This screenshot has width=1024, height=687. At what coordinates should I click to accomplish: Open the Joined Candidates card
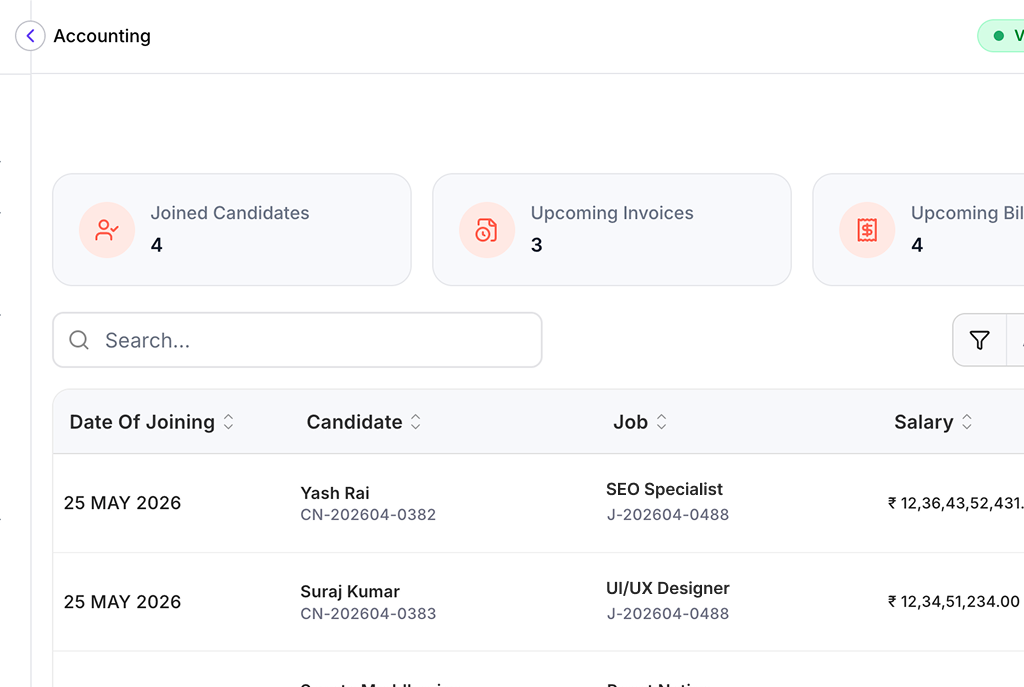232,229
